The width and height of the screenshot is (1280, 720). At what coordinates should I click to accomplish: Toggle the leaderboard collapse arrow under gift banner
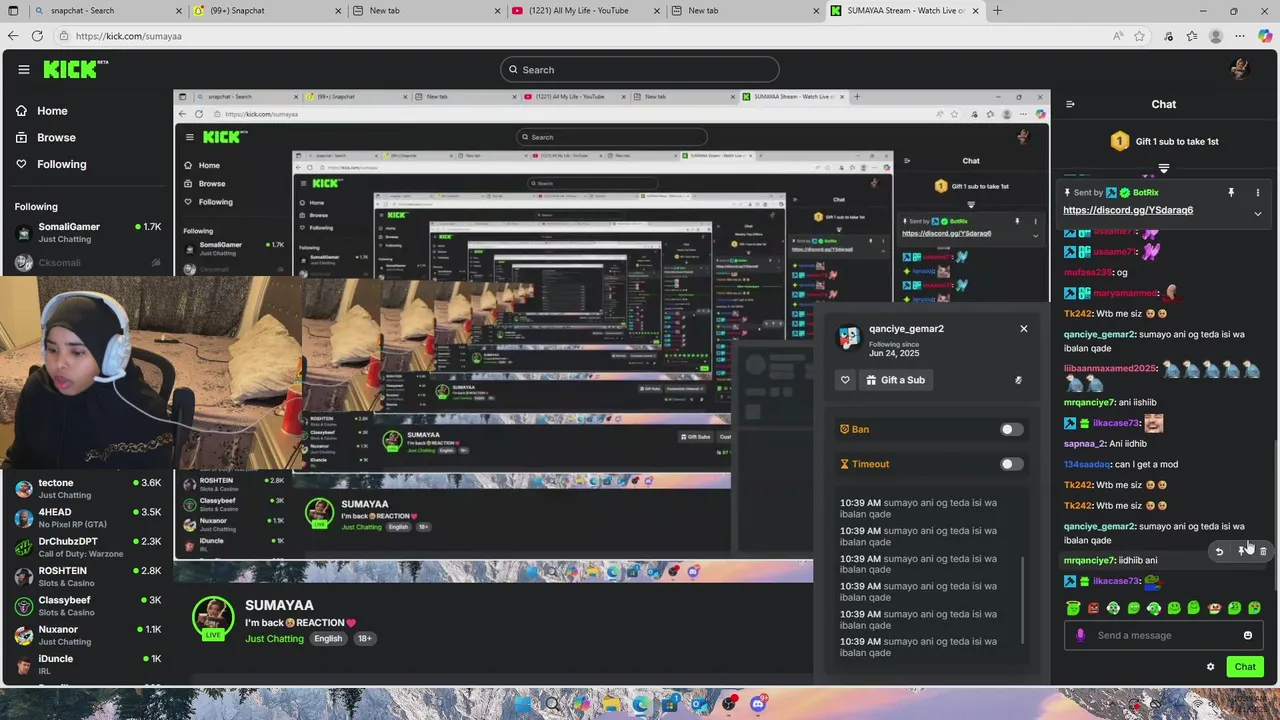pyautogui.click(x=1163, y=168)
